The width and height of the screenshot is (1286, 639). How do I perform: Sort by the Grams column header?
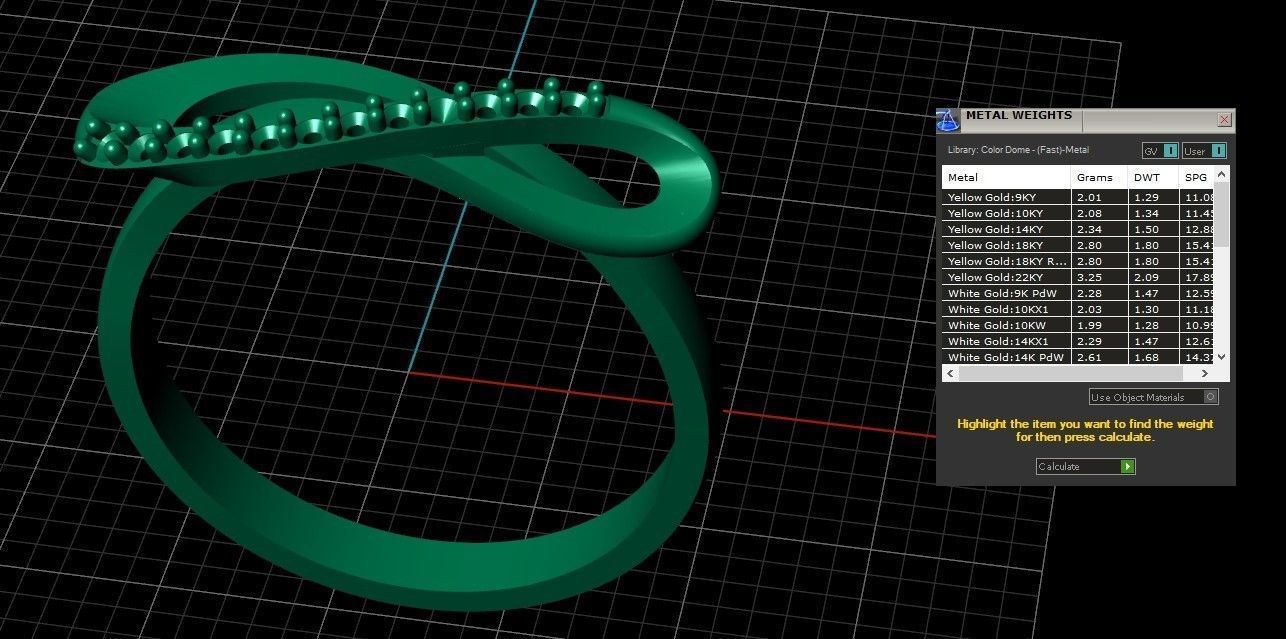point(1100,177)
